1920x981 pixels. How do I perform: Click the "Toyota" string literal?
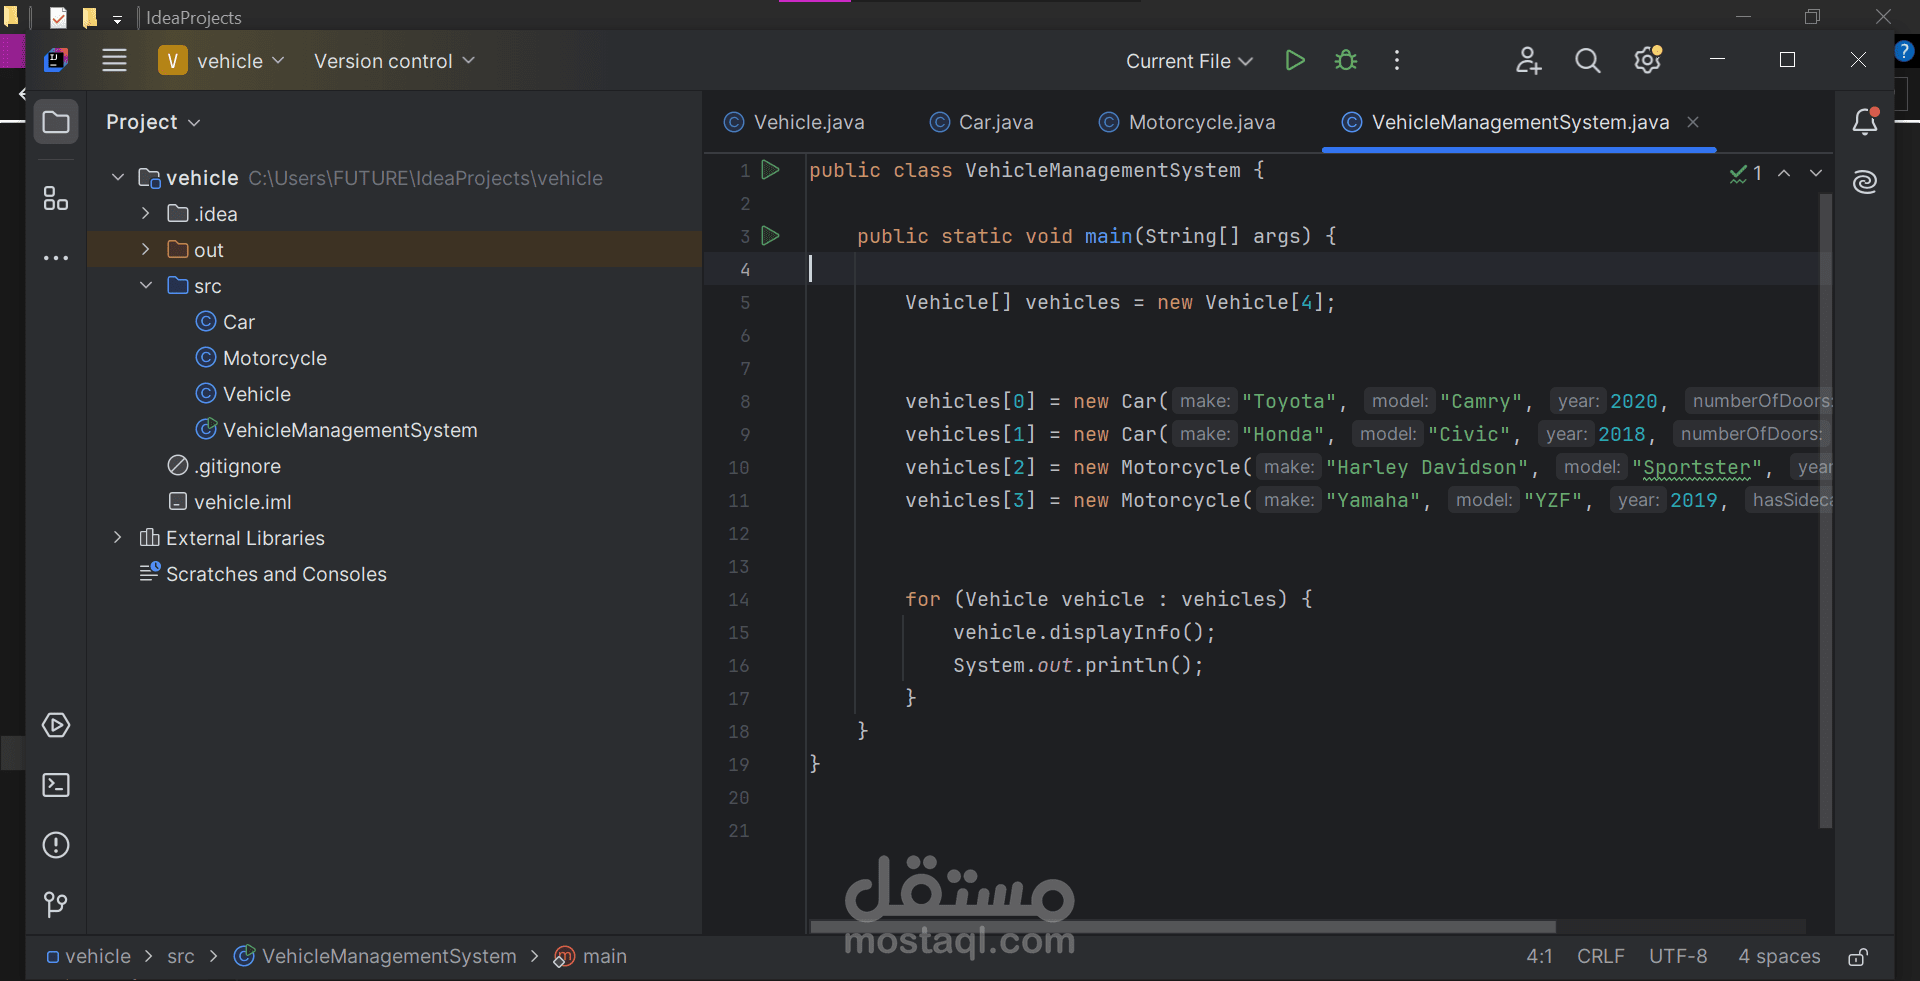coord(1289,401)
